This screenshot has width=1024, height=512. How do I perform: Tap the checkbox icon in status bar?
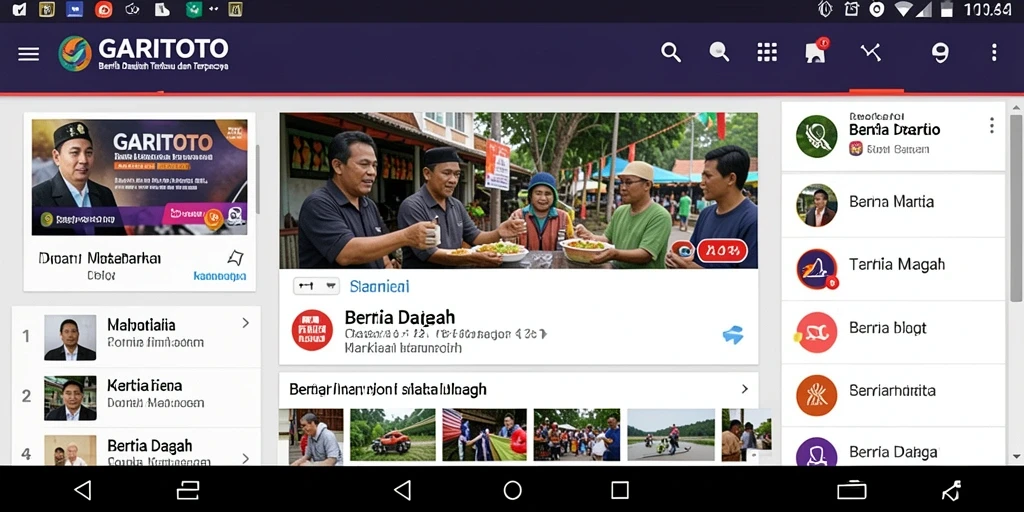(19, 9)
